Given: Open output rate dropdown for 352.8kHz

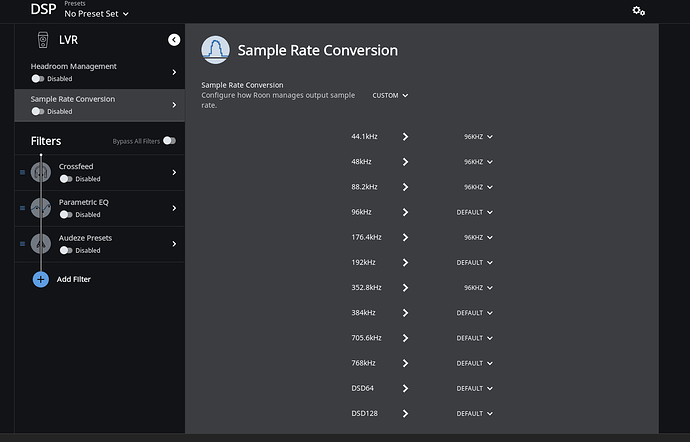Looking at the screenshot, I should coord(478,287).
